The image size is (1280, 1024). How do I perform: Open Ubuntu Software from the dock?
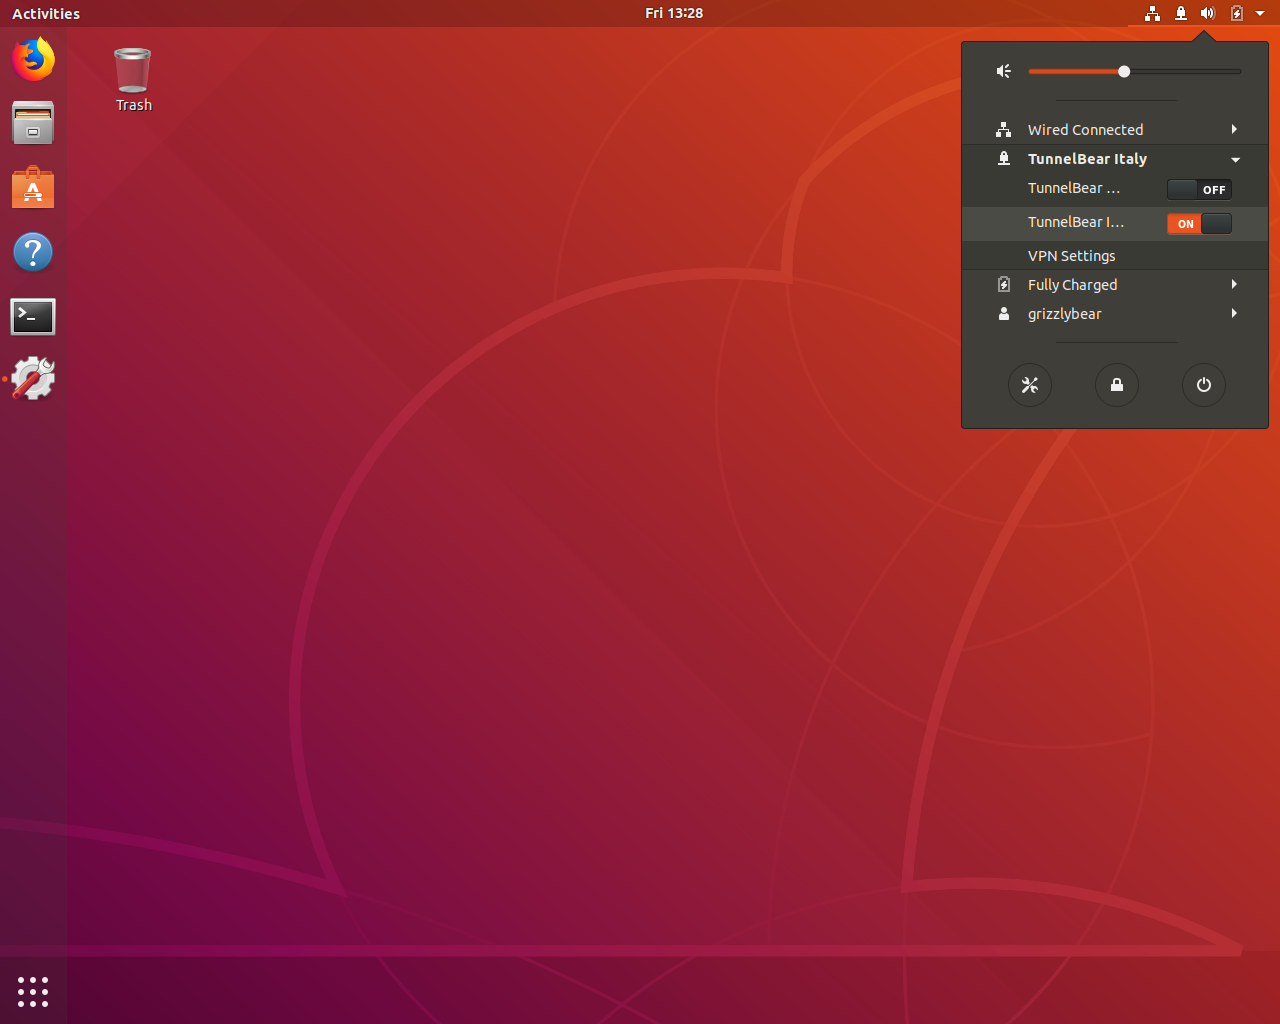pos(33,188)
